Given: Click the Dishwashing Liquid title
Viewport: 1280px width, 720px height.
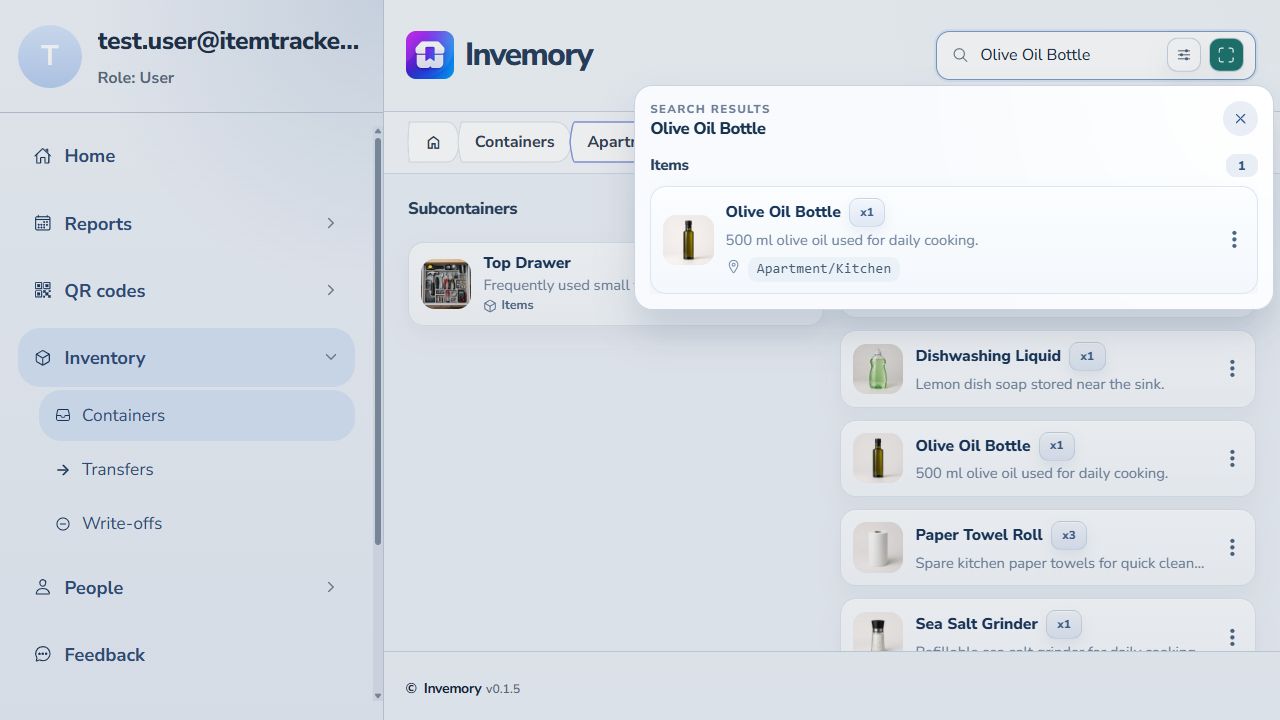Looking at the screenshot, I should click(x=988, y=356).
